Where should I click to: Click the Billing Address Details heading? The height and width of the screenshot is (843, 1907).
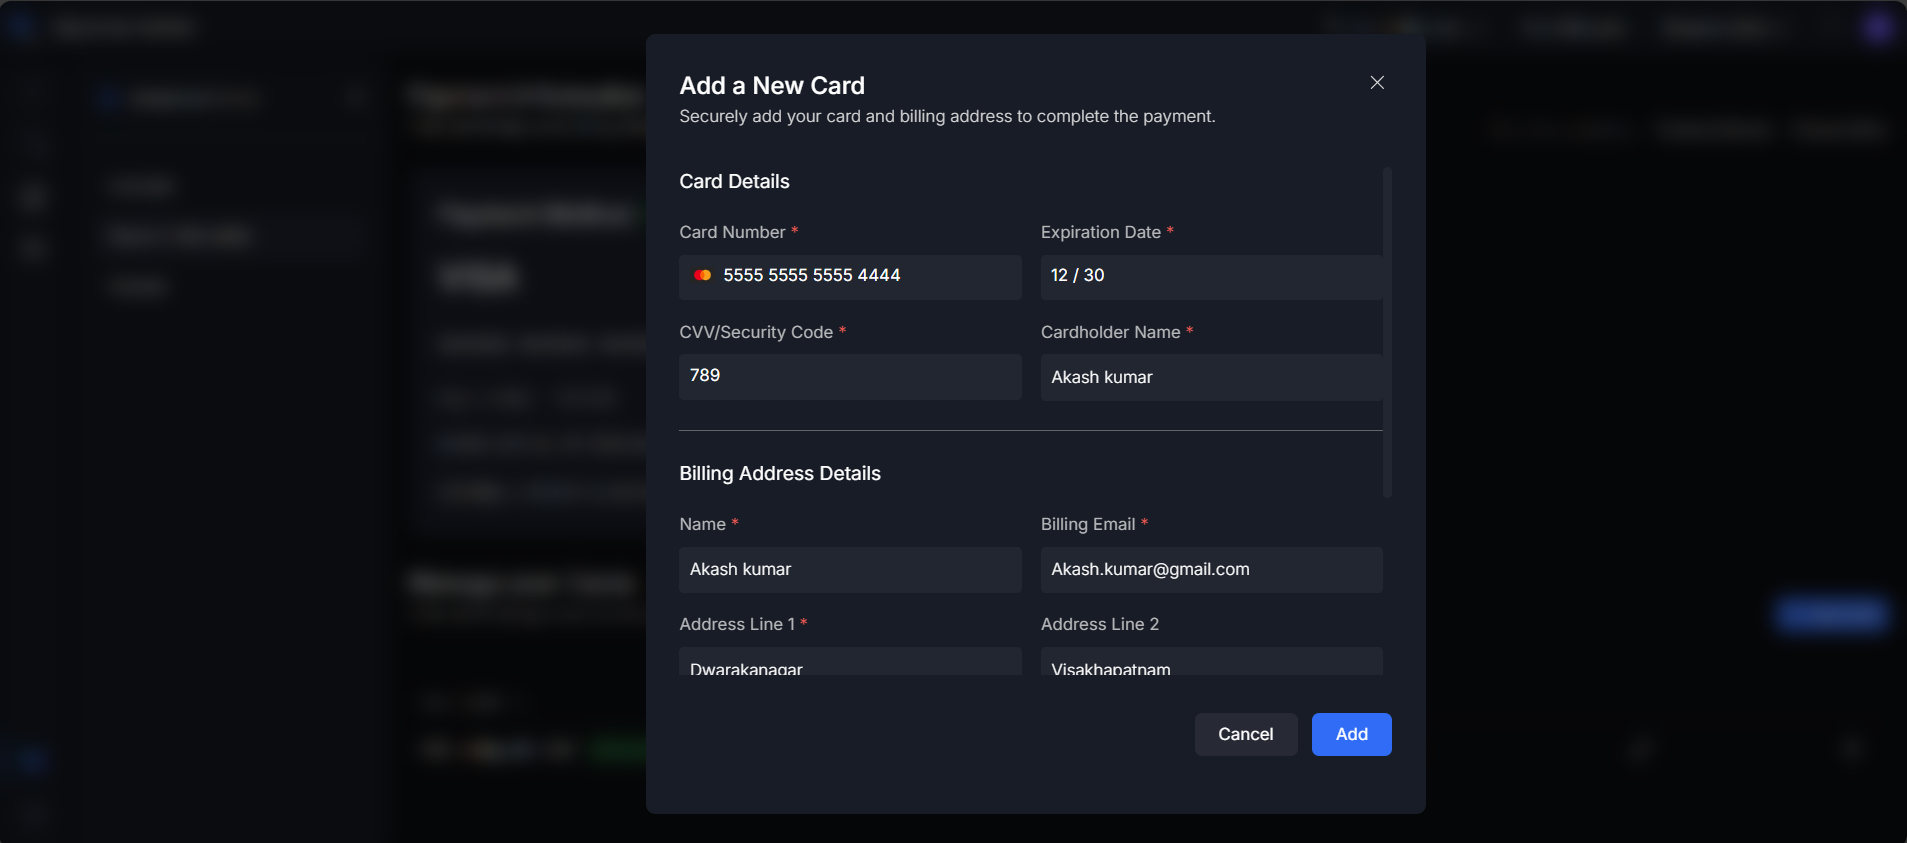coord(779,473)
